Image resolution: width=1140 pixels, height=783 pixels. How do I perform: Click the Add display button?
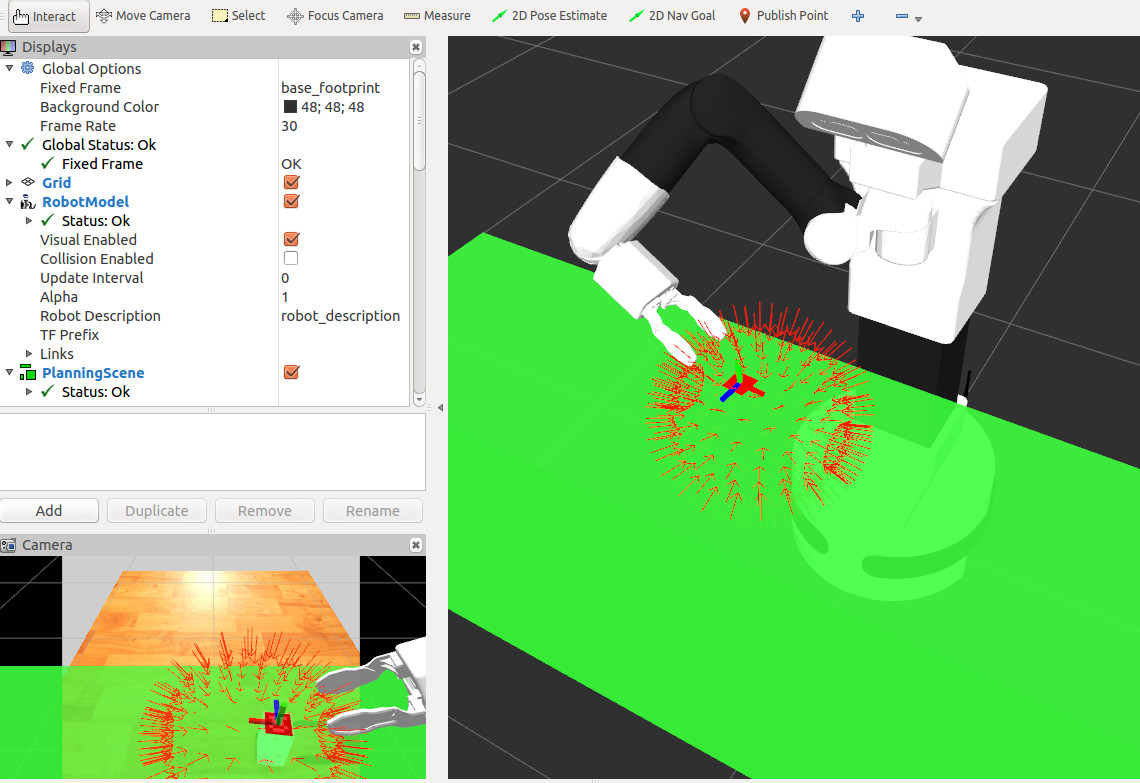pyautogui.click(x=49, y=510)
